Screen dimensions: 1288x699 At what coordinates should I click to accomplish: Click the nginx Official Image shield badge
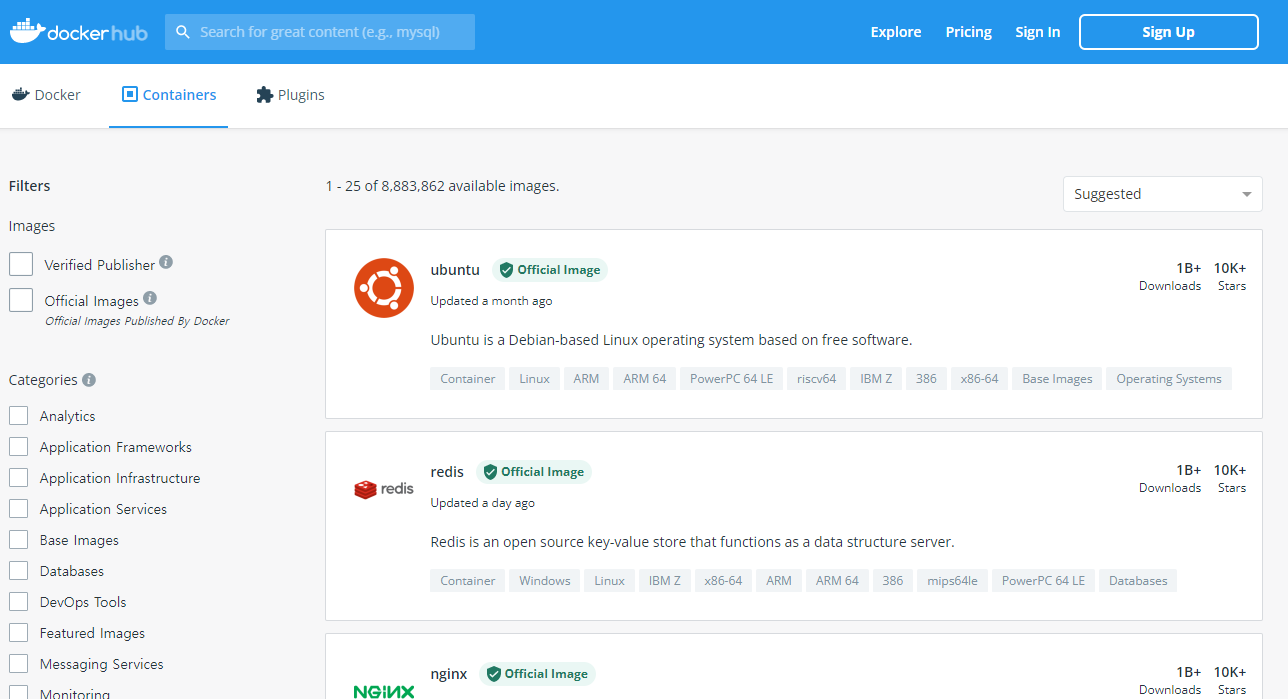coord(538,674)
